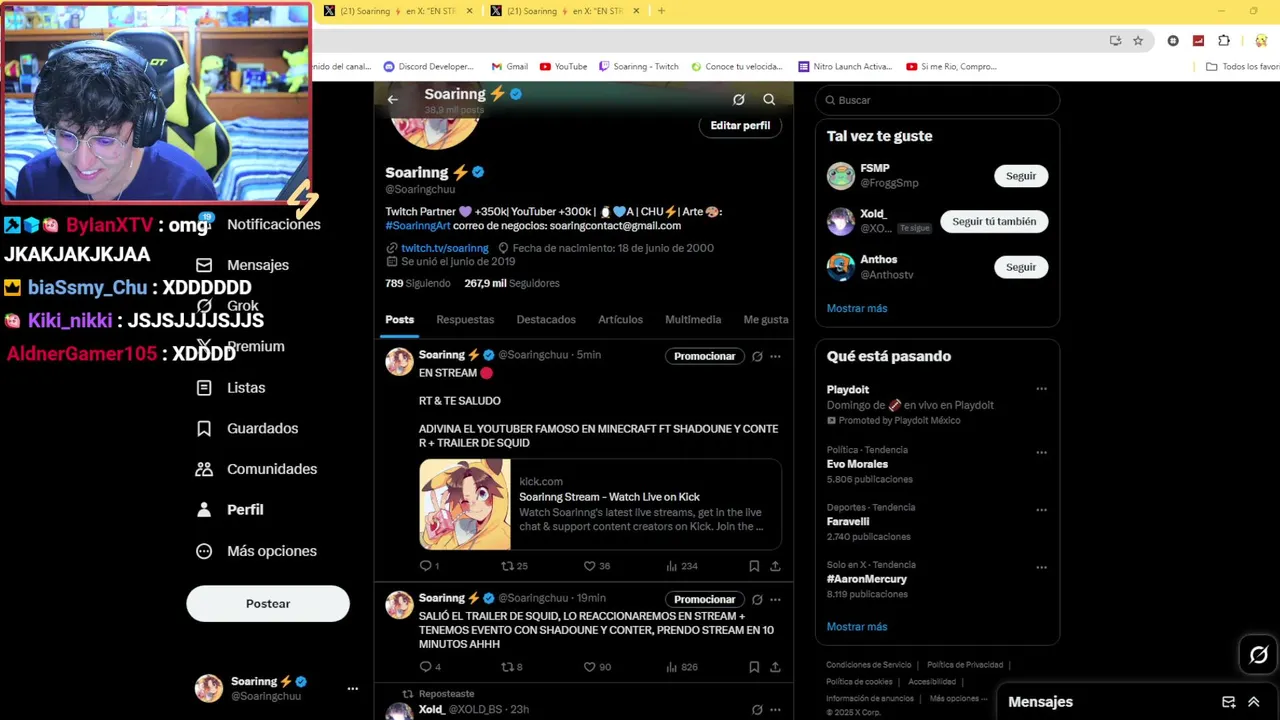
Task: Open options for Evo Morales trend
Action: point(1041,452)
